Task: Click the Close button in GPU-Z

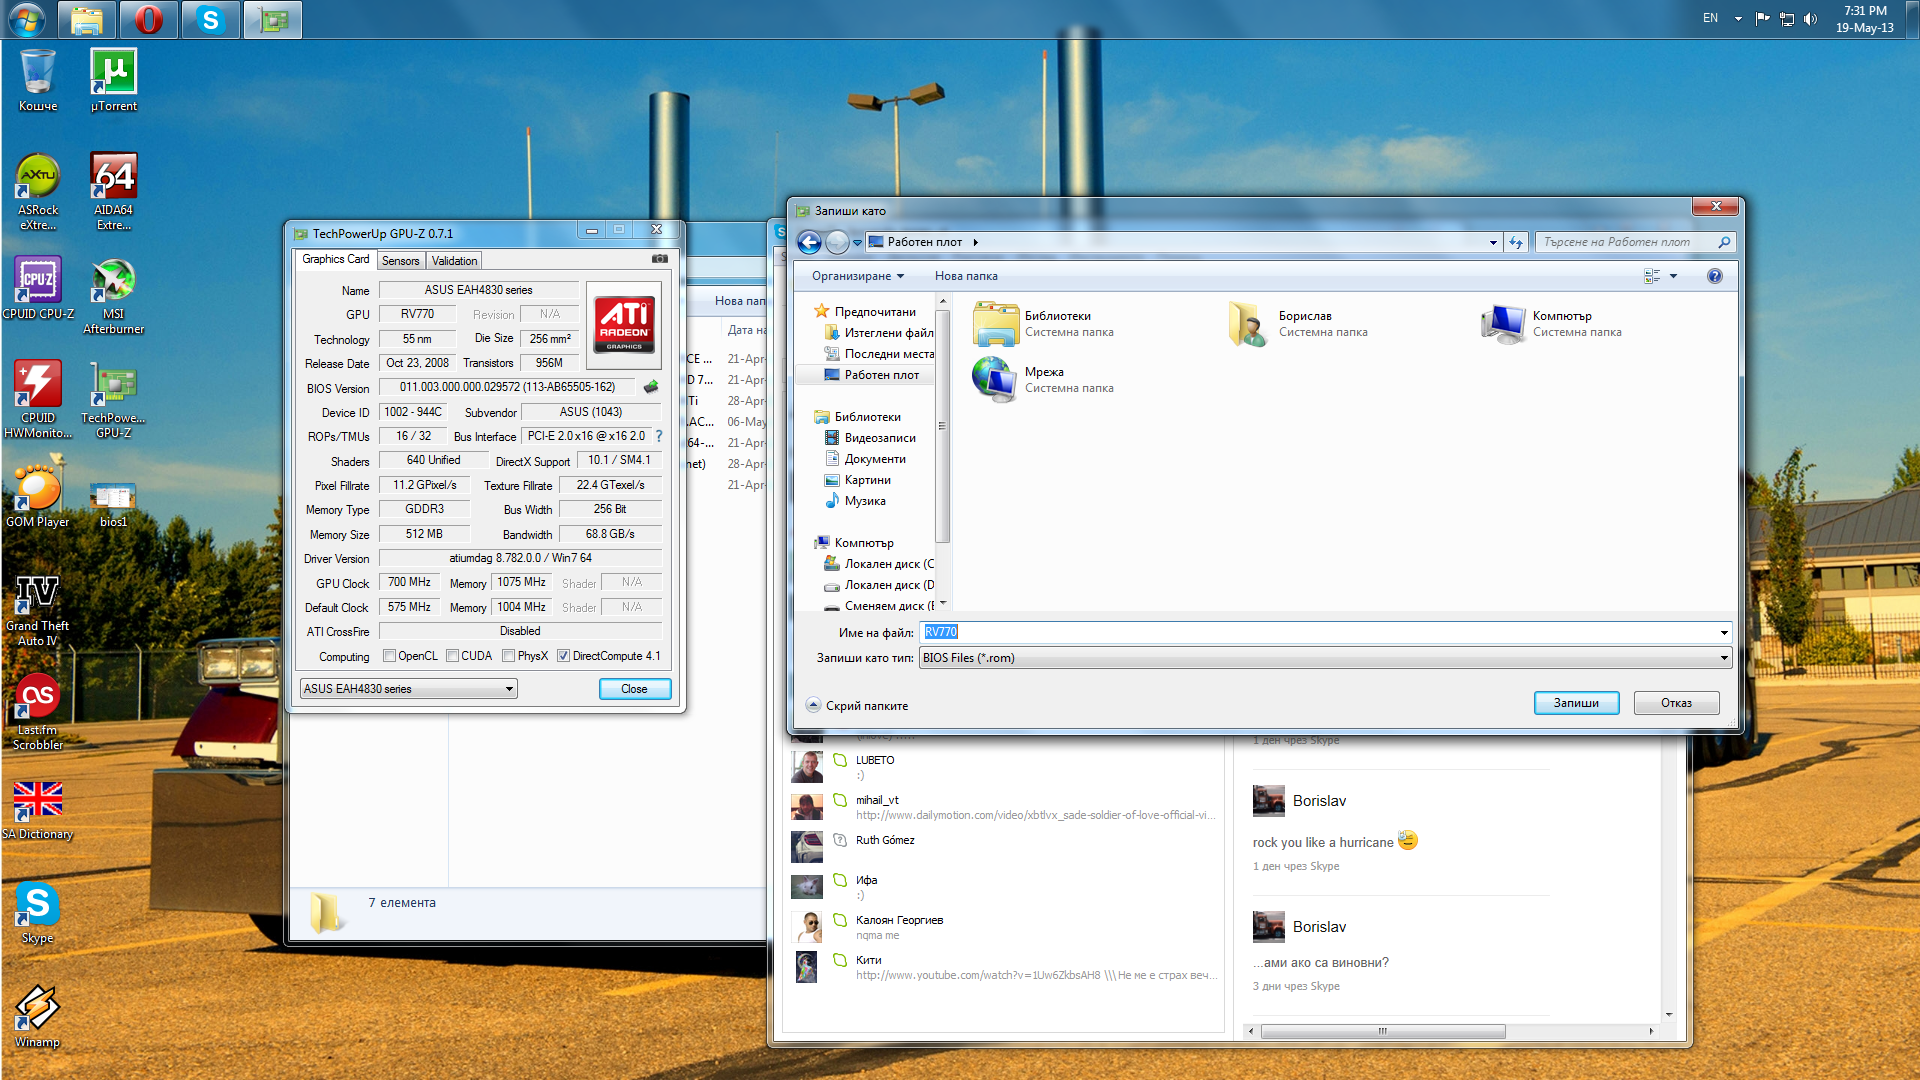Action: [x=634, y=689]
